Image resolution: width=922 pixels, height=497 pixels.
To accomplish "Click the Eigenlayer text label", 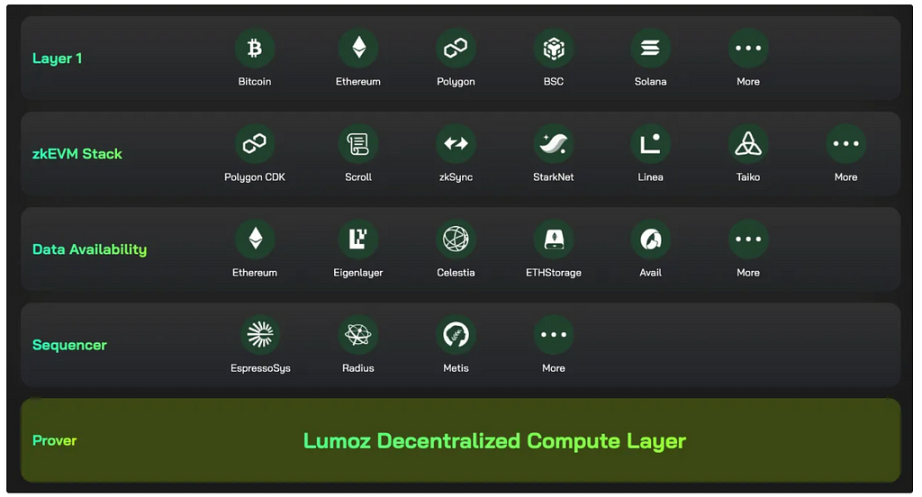I will [x=358, y=273].
